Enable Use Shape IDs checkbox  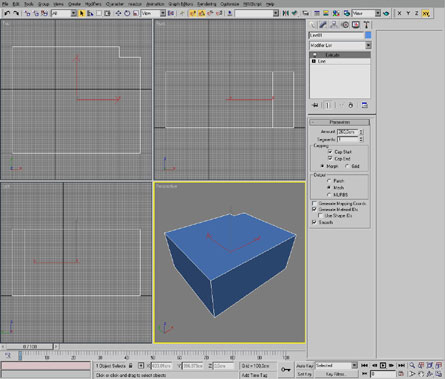point(320,216)
